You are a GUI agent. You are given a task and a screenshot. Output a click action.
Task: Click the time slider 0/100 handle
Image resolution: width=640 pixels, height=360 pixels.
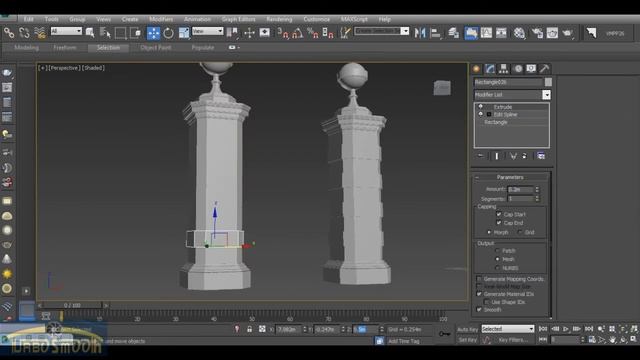(72, 305)
